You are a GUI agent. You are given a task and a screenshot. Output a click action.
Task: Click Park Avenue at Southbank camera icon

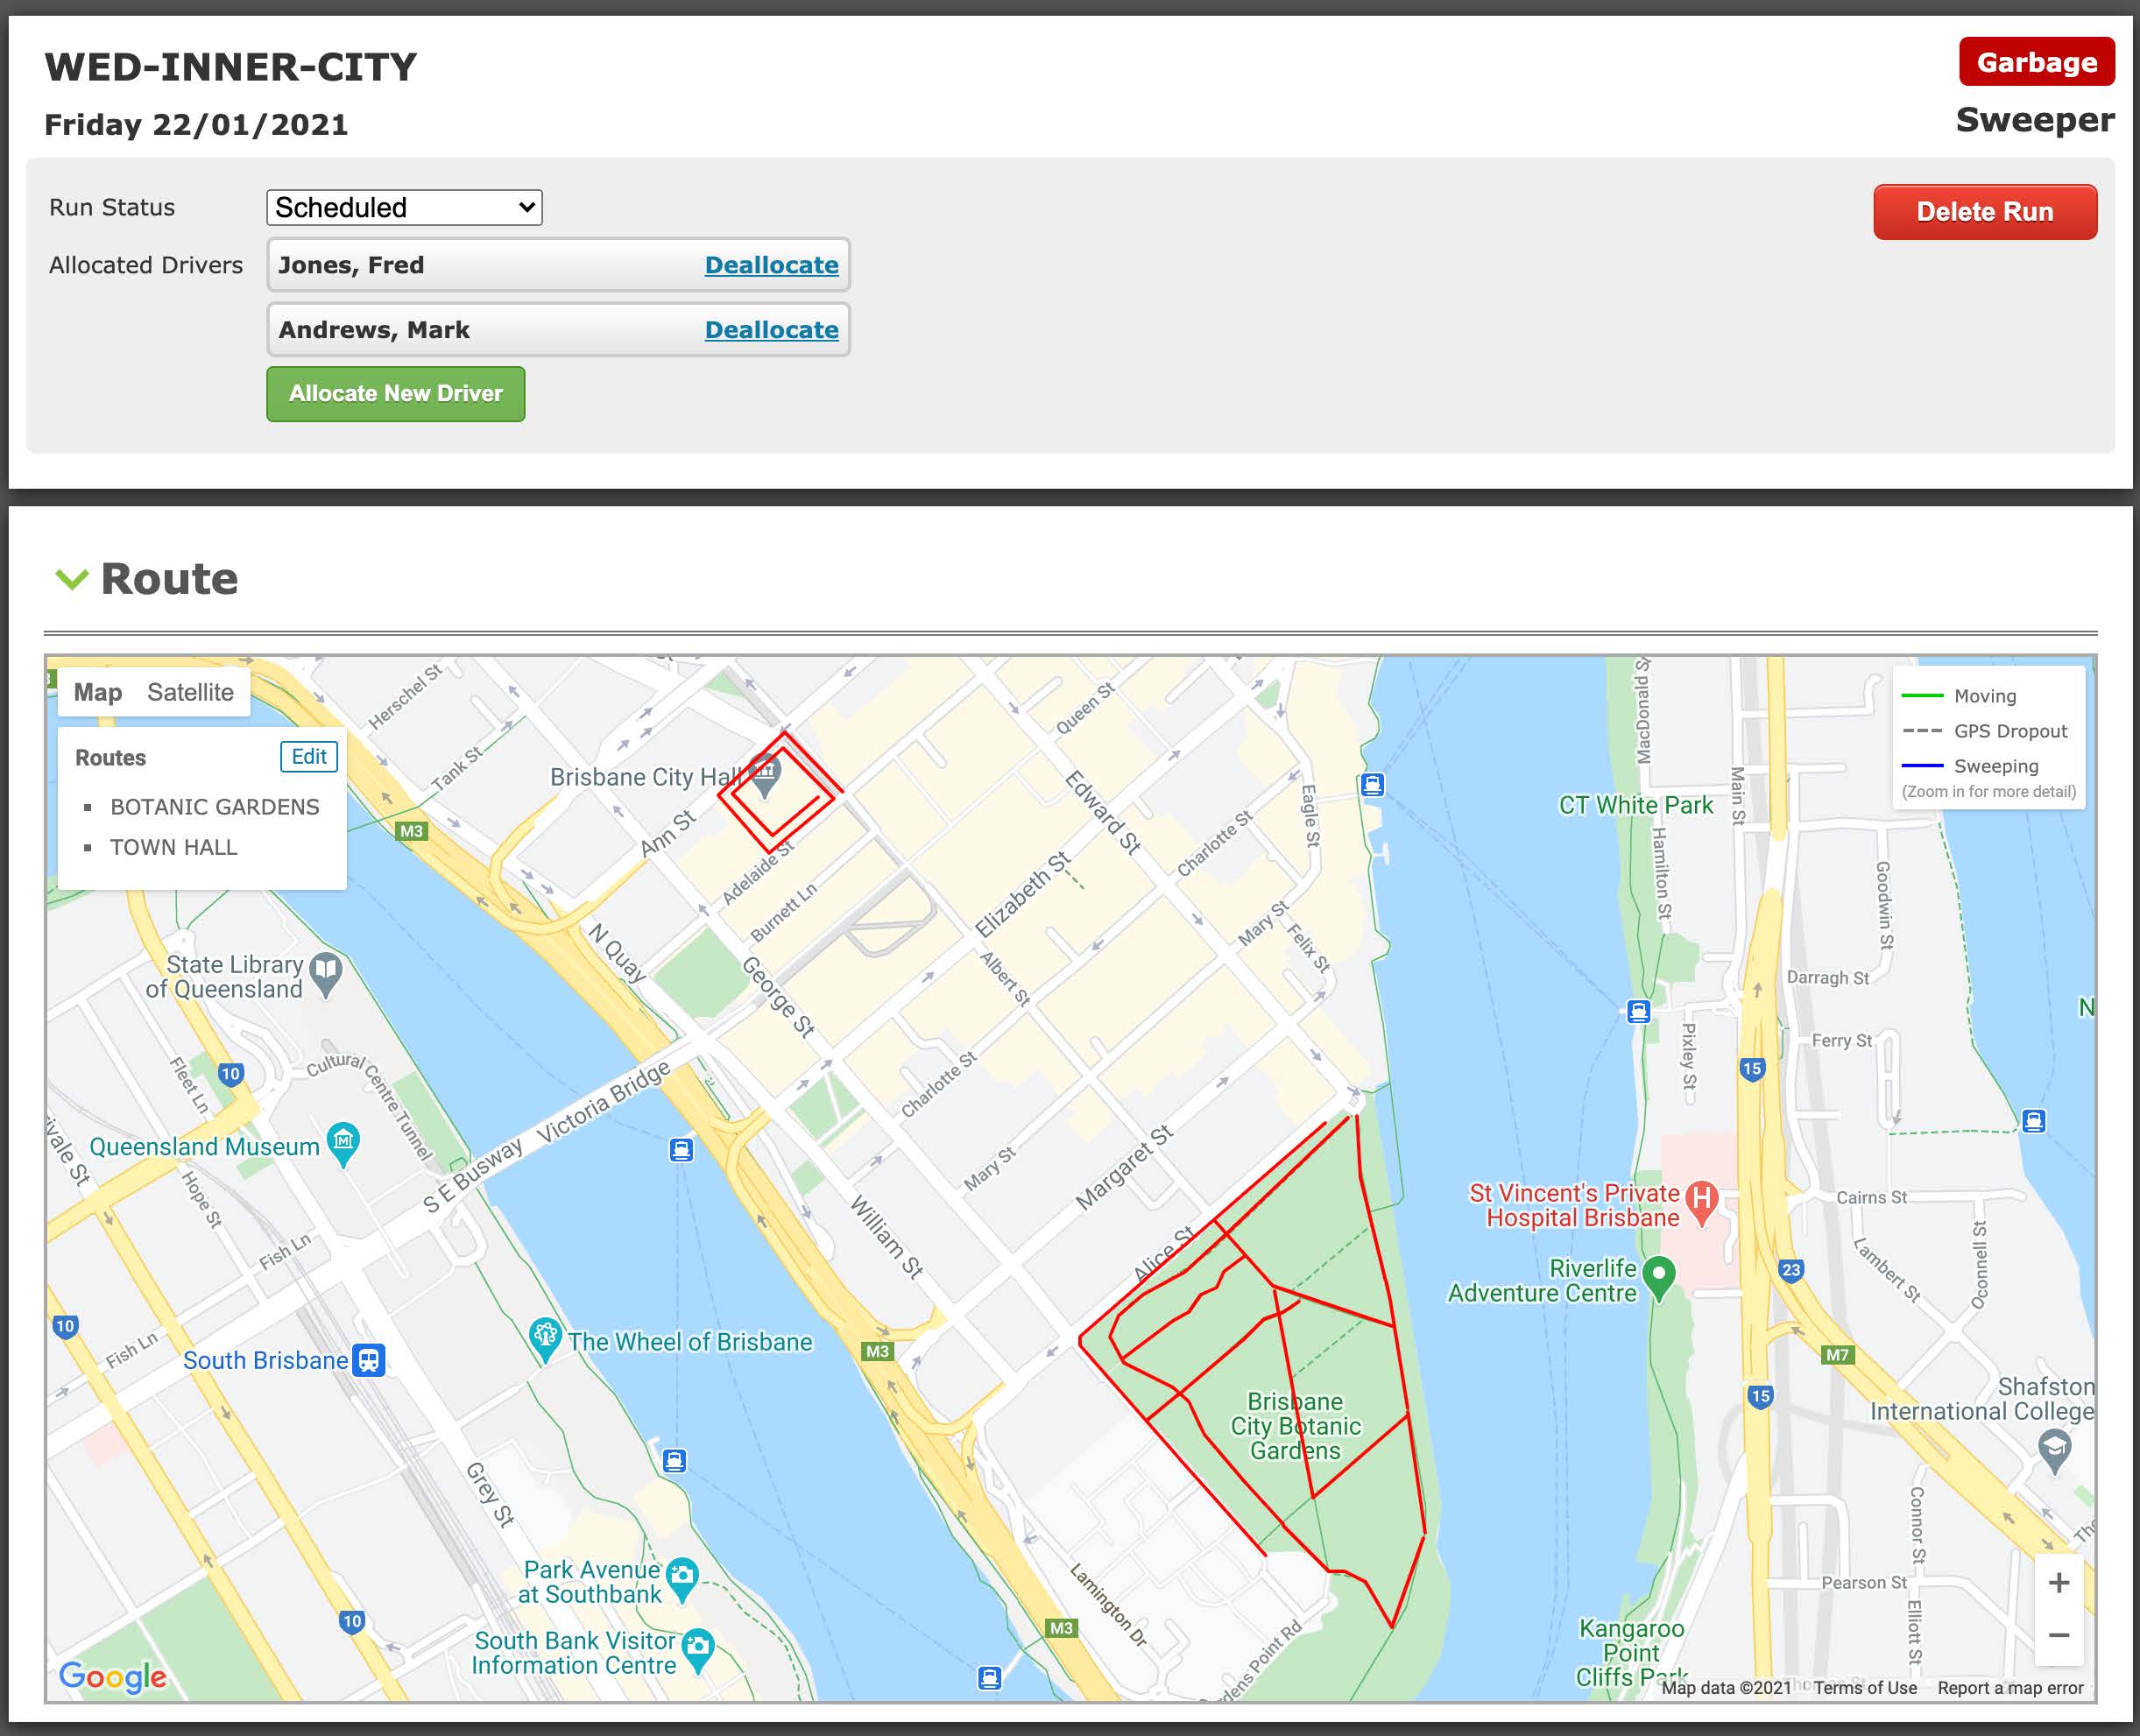[681, 1578]
